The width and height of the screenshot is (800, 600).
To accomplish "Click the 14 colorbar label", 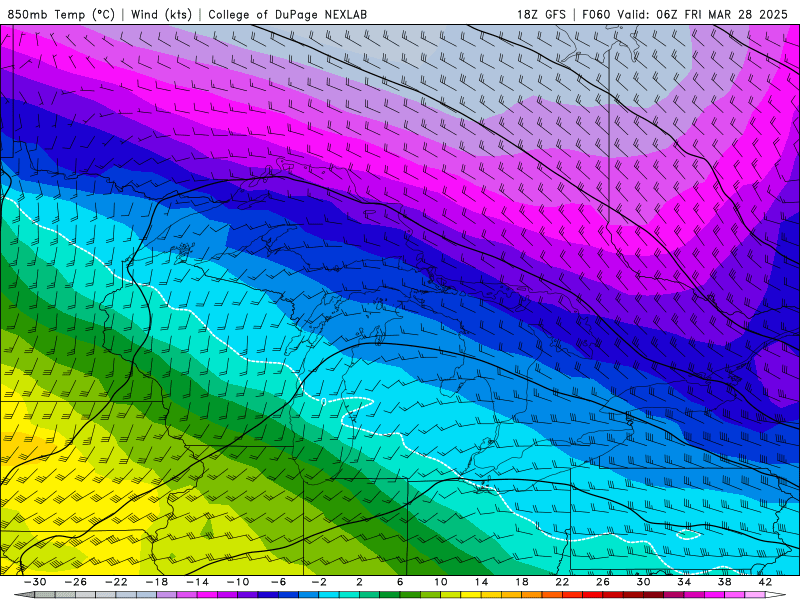I will pos(481,582).
